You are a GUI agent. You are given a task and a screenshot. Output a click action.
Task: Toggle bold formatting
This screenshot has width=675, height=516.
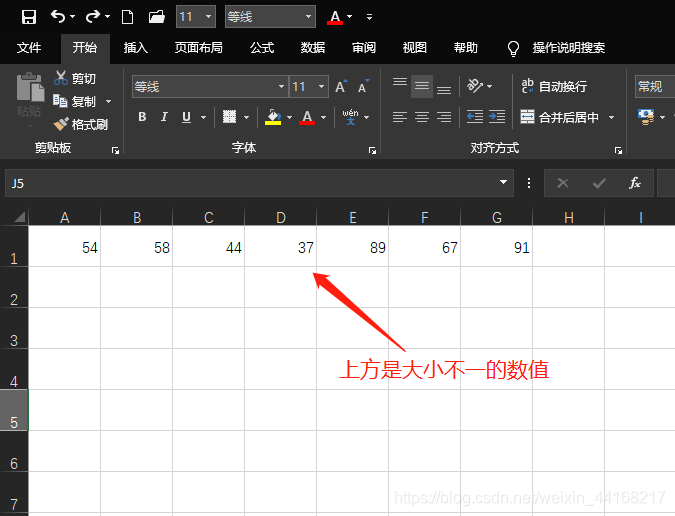142,117
